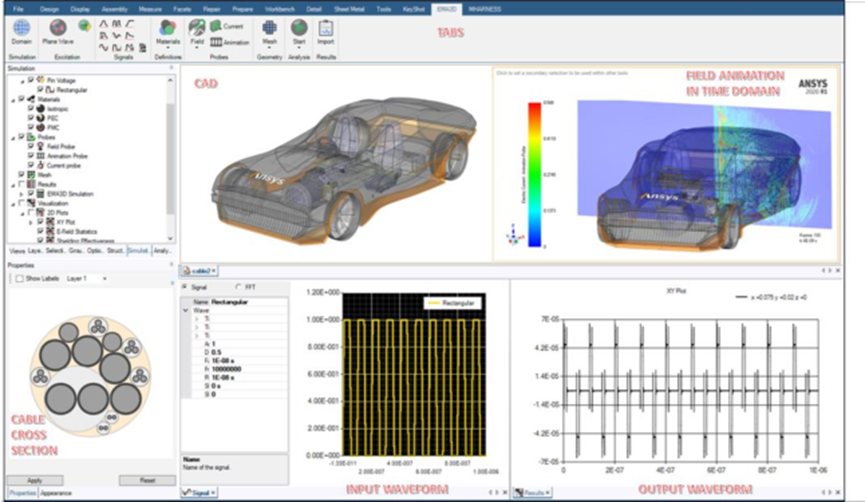The width and height of the screenshot is (865, 502).
Task: Click the tree scrollbar down arrow
Action: click(170, 238)
